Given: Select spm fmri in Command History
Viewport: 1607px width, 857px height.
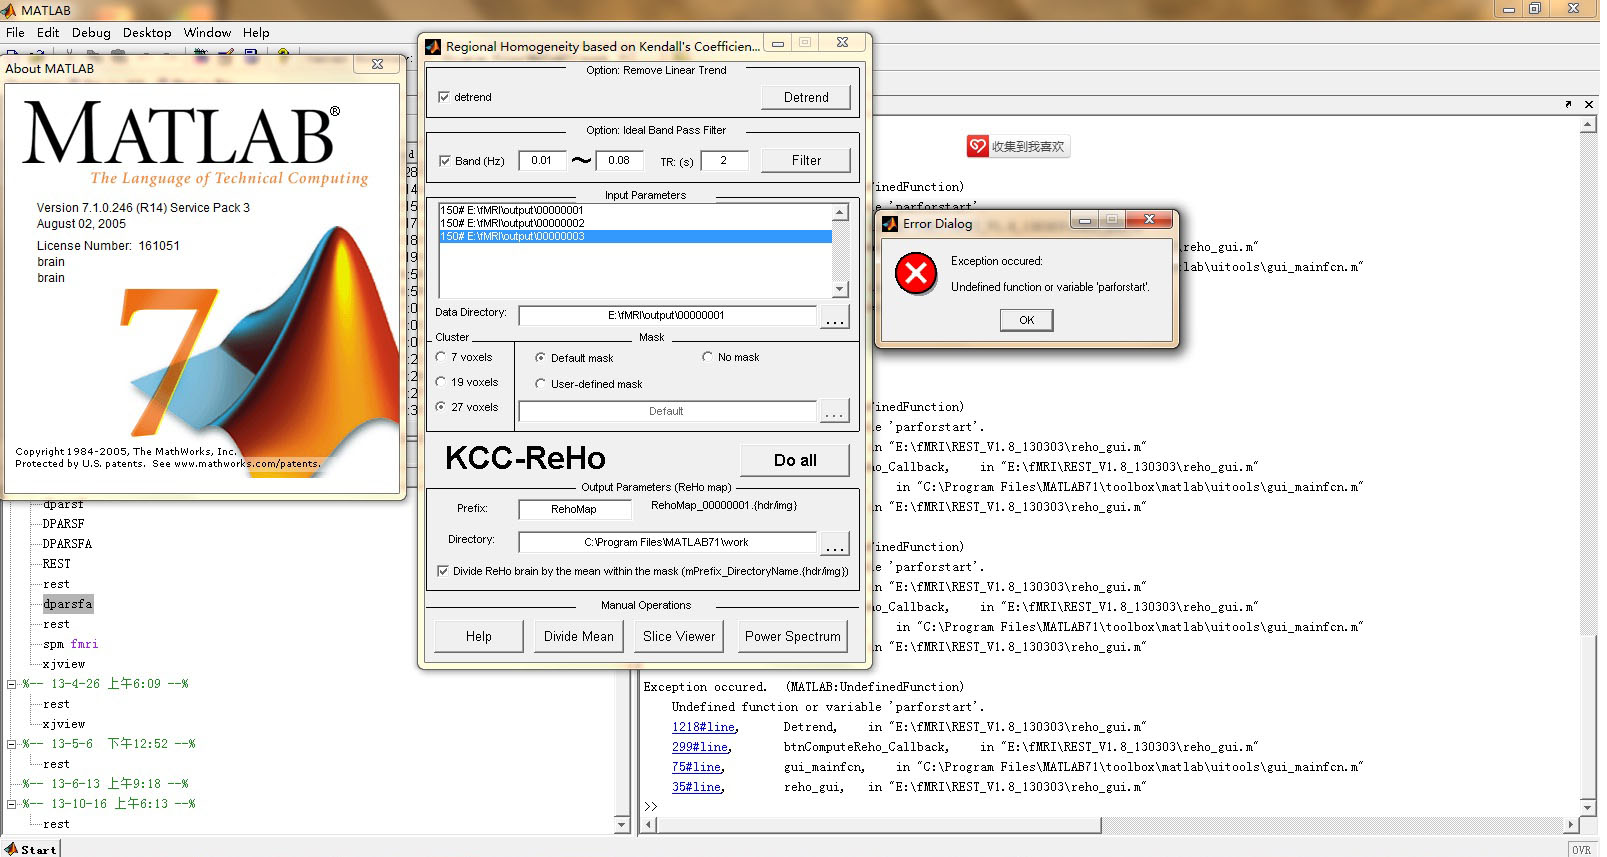Looking at the screenshot, I should point(70,644).
